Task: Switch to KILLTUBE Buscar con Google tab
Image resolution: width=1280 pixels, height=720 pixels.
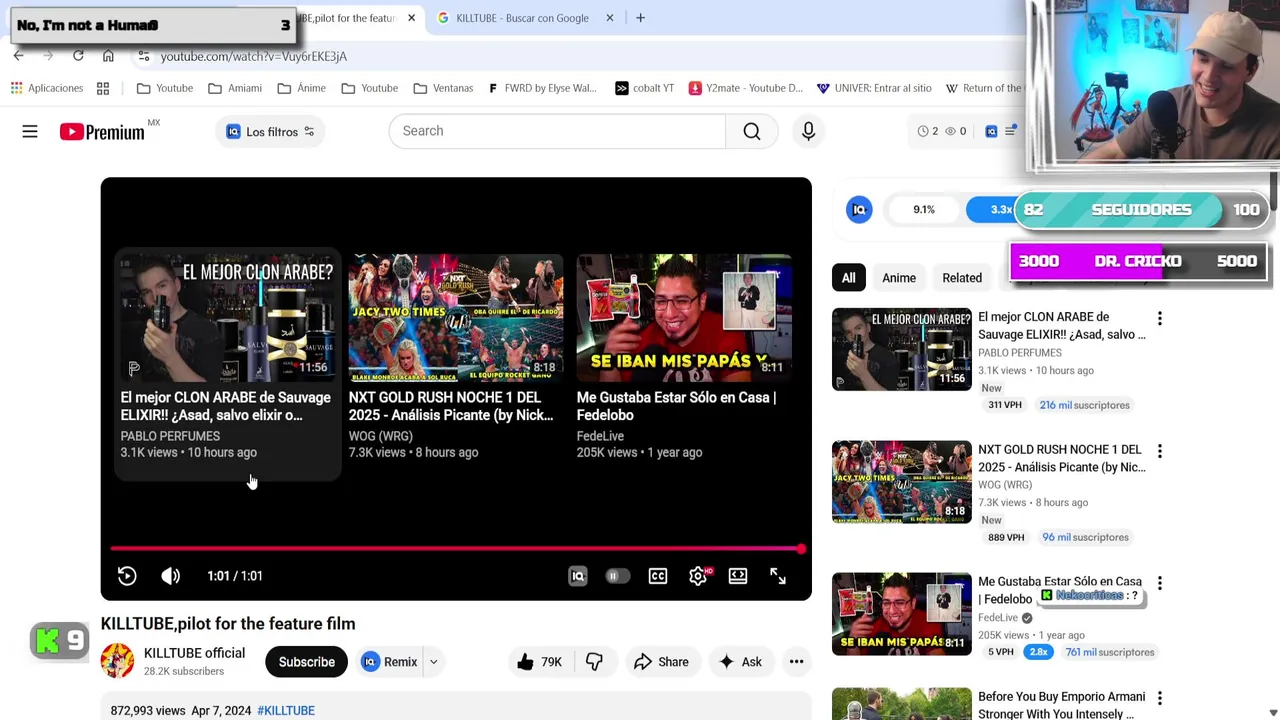Action: (522, 18)
